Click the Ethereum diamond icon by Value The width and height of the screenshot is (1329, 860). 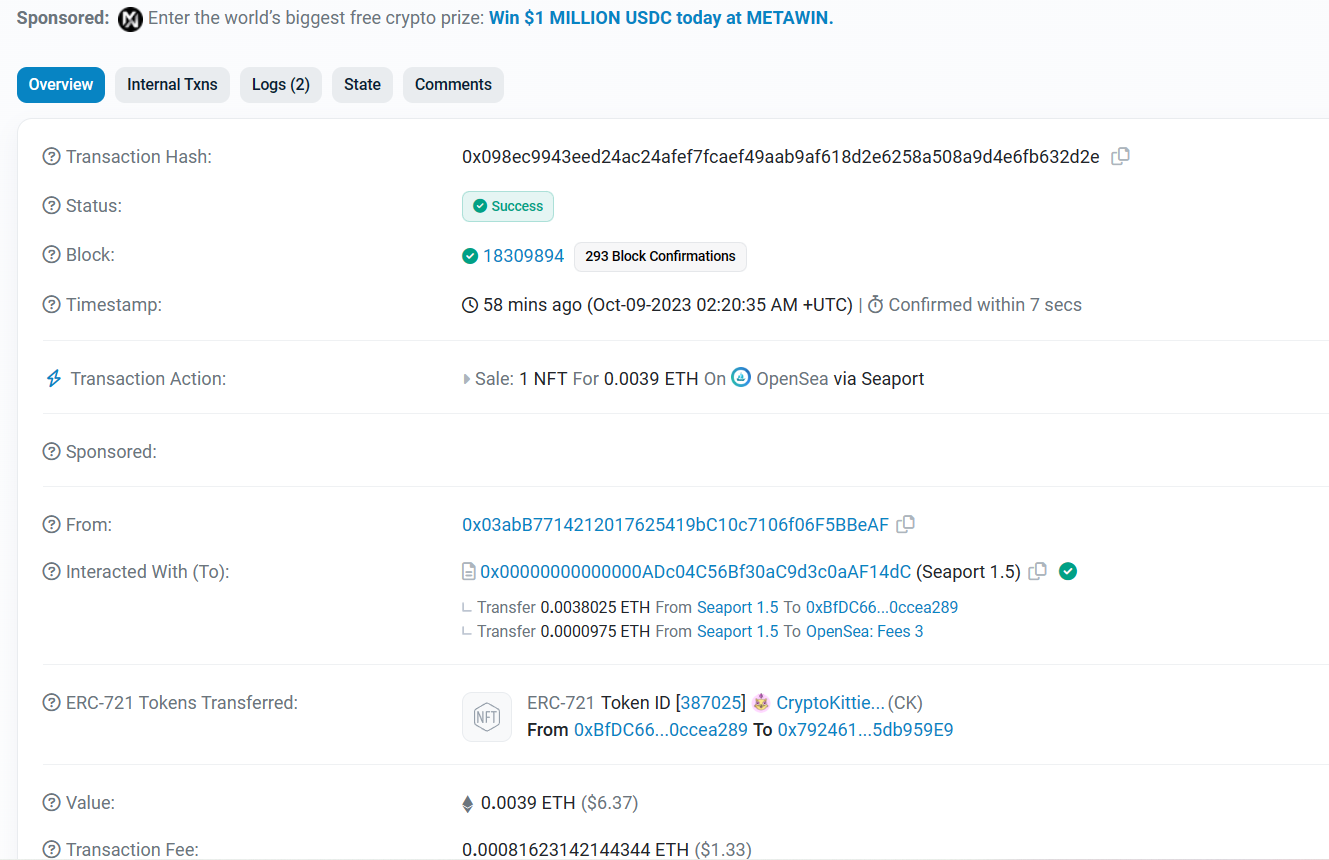click(x=467, y=803)
